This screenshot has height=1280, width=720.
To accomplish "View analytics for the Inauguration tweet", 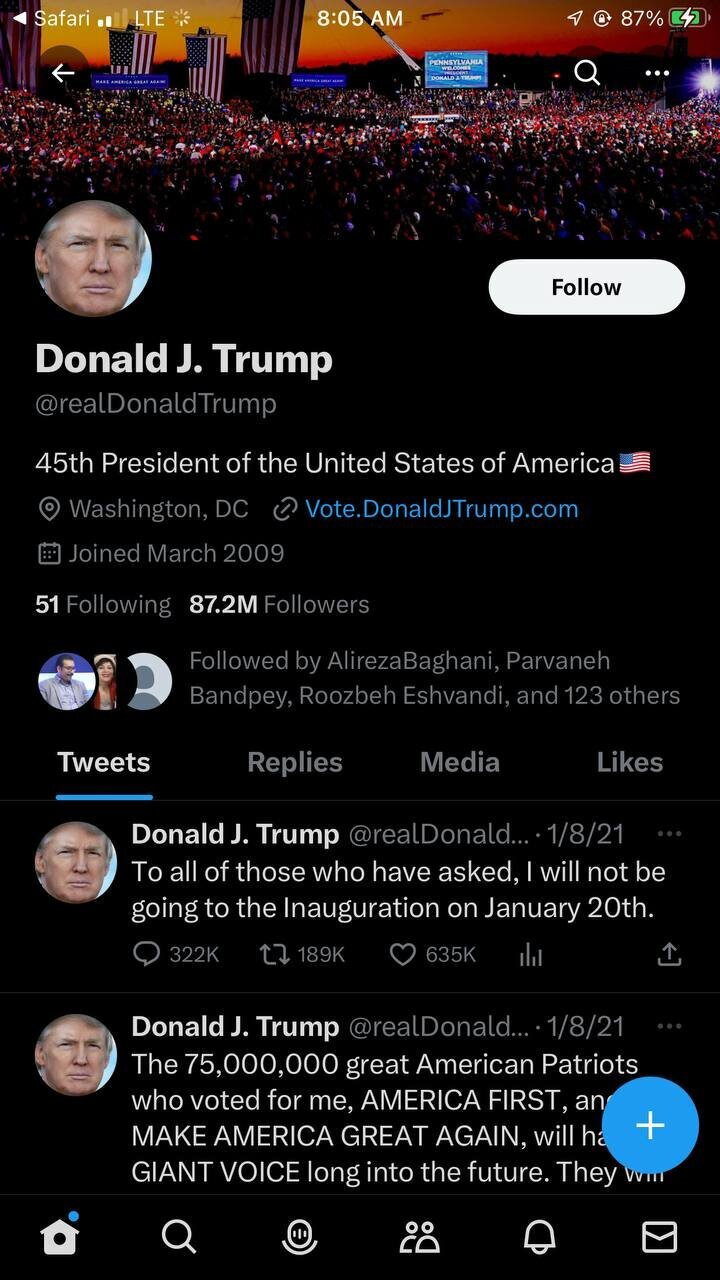I will tap(531, 955).
